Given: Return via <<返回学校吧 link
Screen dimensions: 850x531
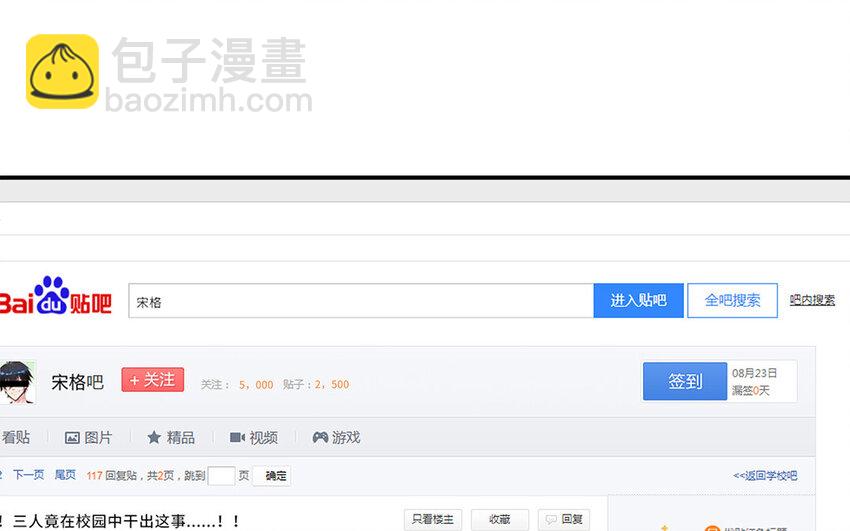Looking at the screenshot, I should pos(765,476).
